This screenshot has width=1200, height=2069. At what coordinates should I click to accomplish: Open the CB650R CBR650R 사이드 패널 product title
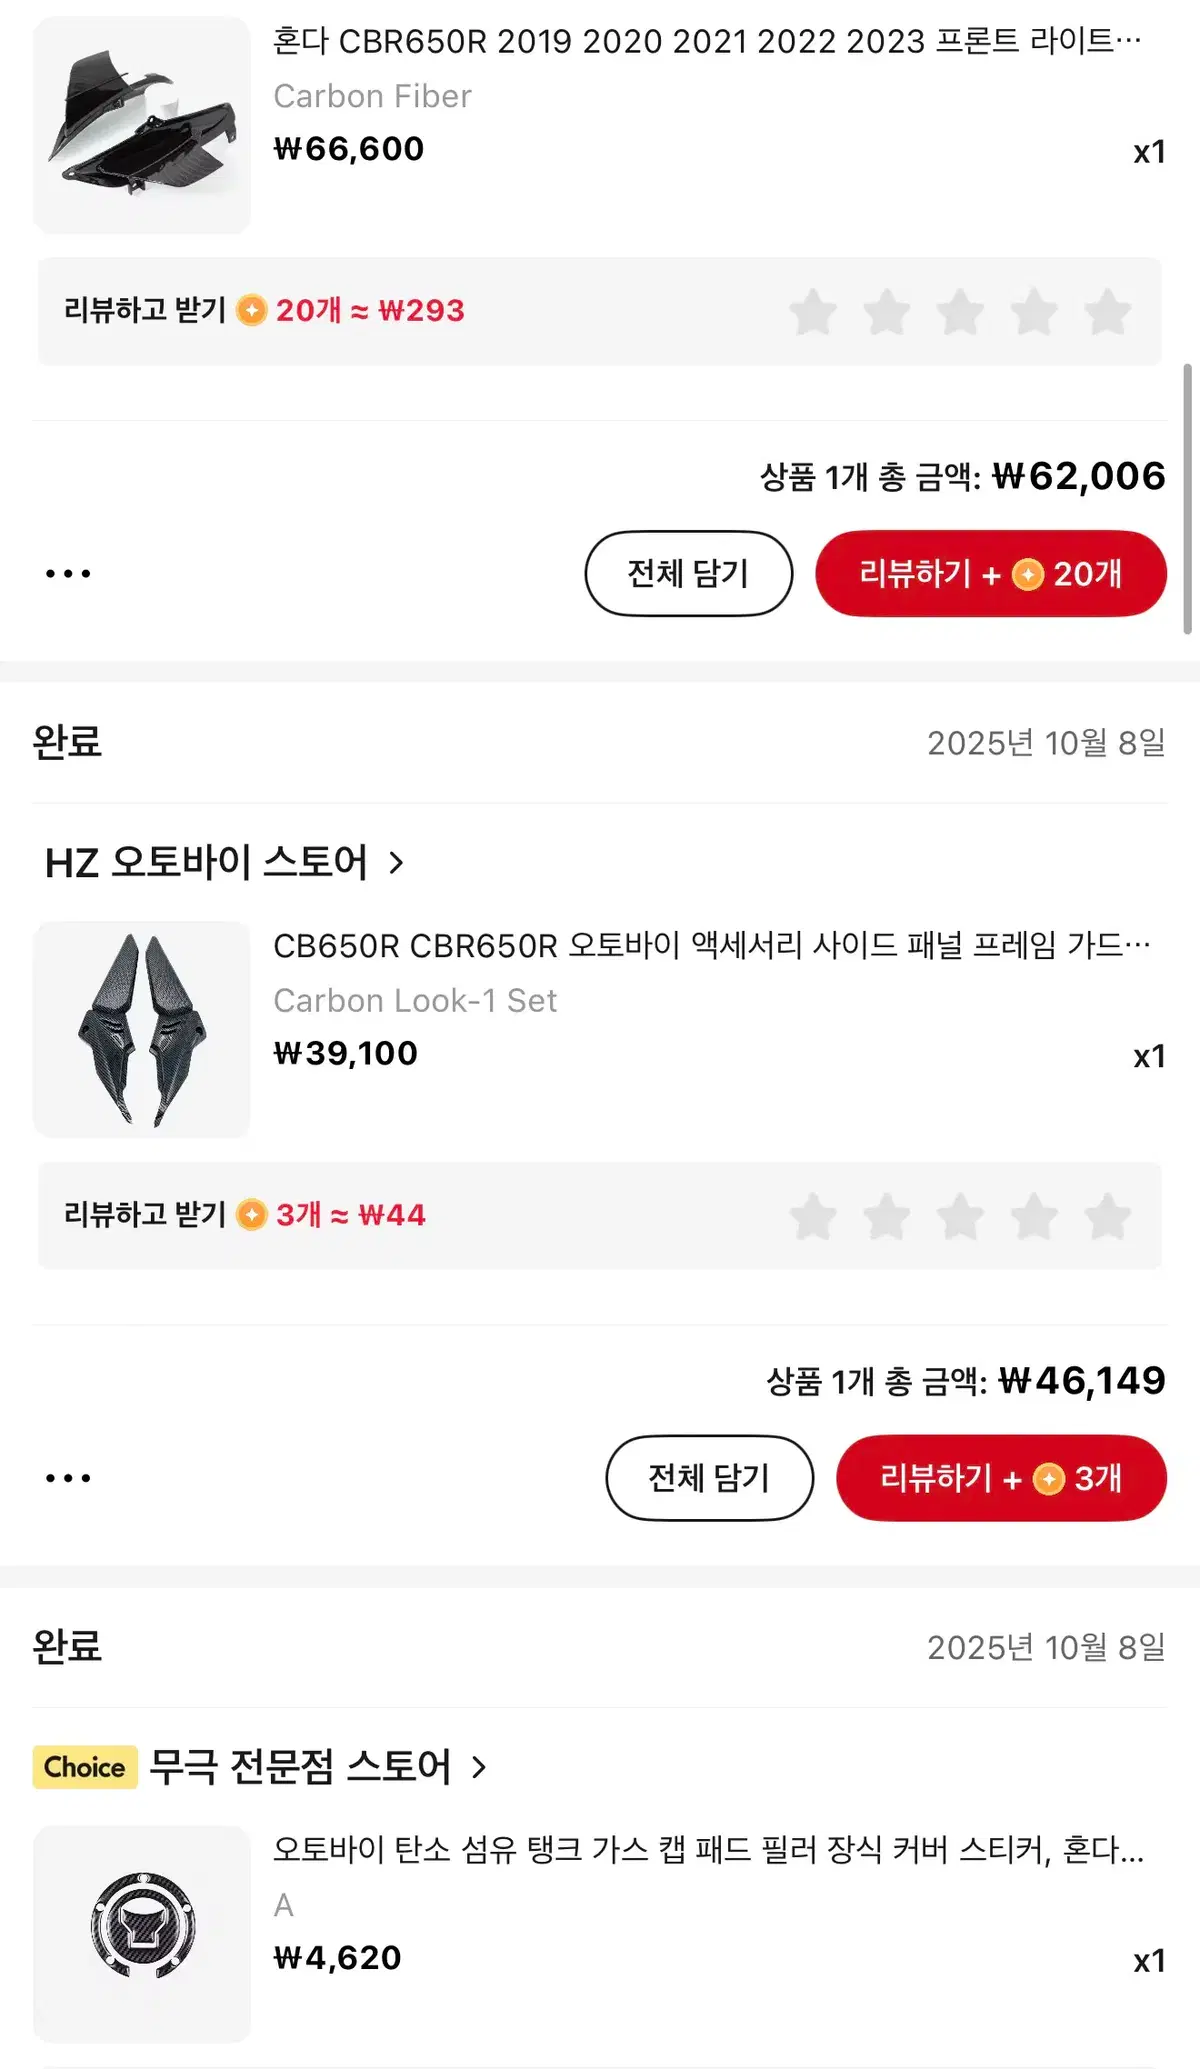(711, 945)
